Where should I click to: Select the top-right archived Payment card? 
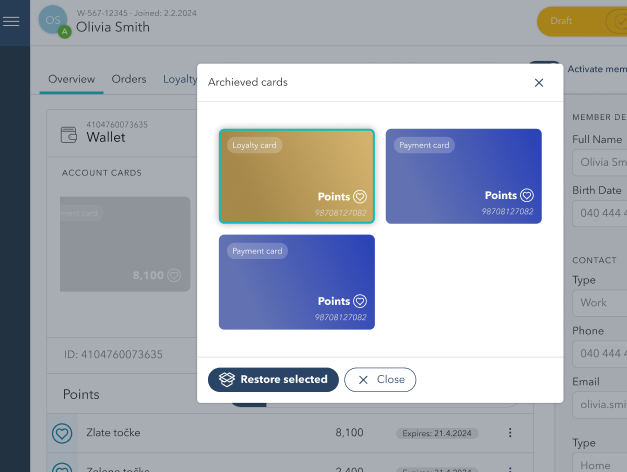[x=463, y=176]
